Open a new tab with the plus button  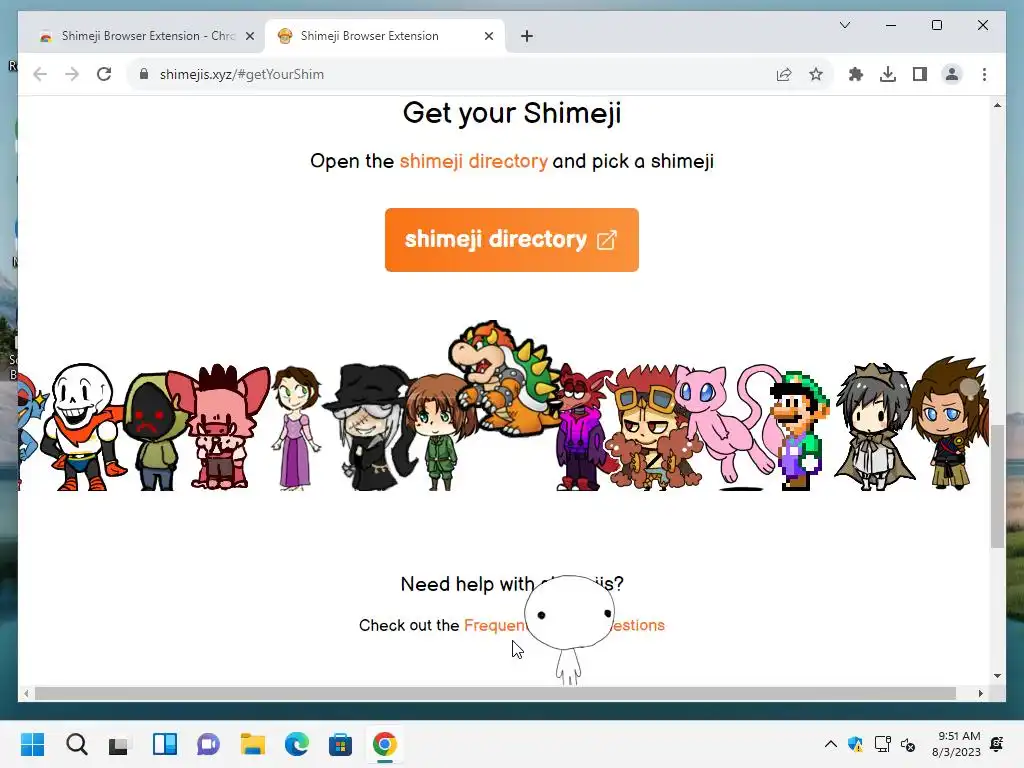point(527,36)
